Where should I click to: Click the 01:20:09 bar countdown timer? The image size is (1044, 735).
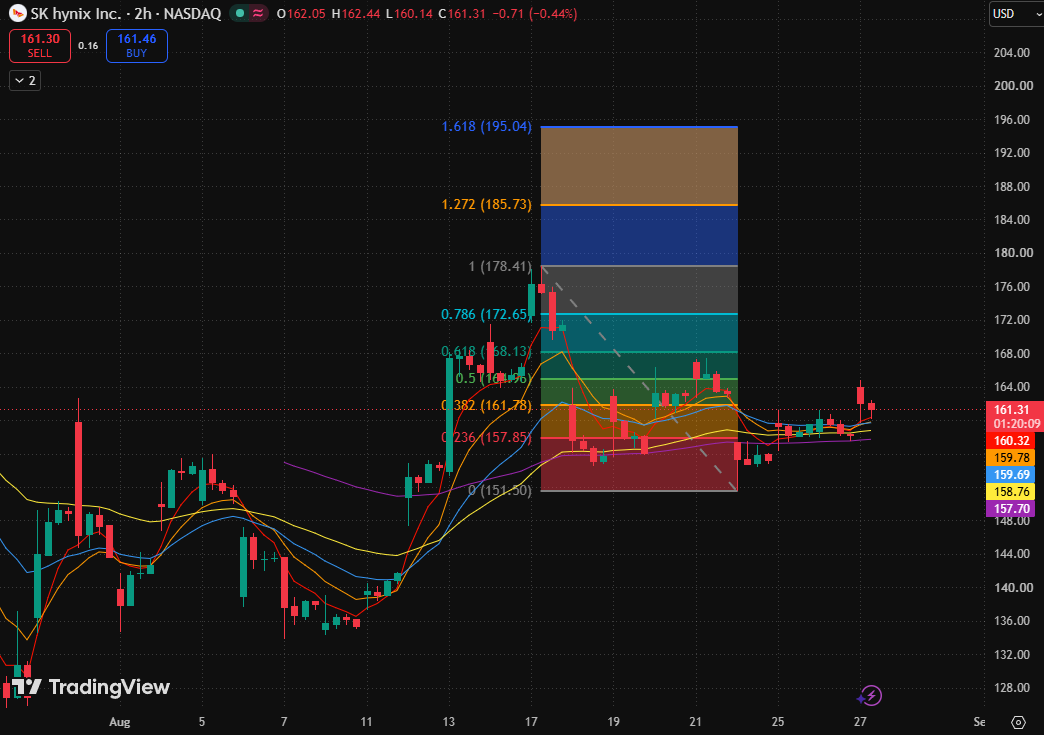1017,424
